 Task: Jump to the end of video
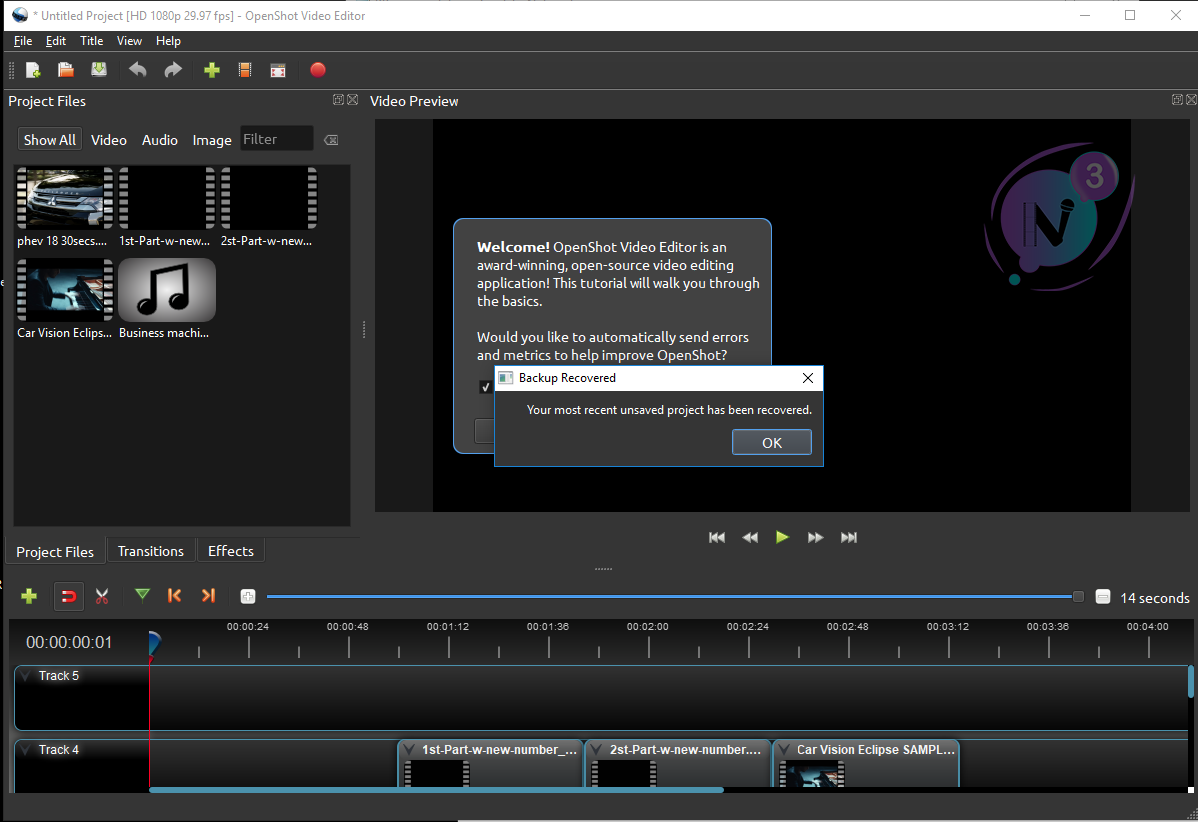pyautogui.click(x=849, y=537)
